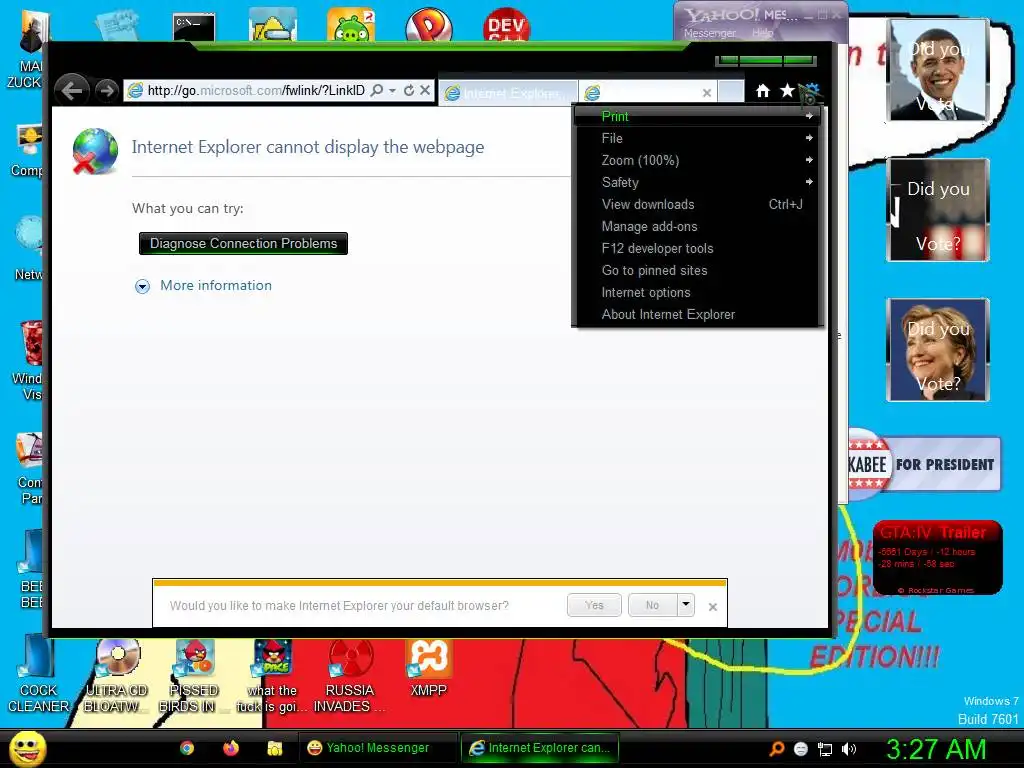Screen dimensions: 1024x768
Task: Go back with the Internet Explorer back arrow
Action: [72, 90]
